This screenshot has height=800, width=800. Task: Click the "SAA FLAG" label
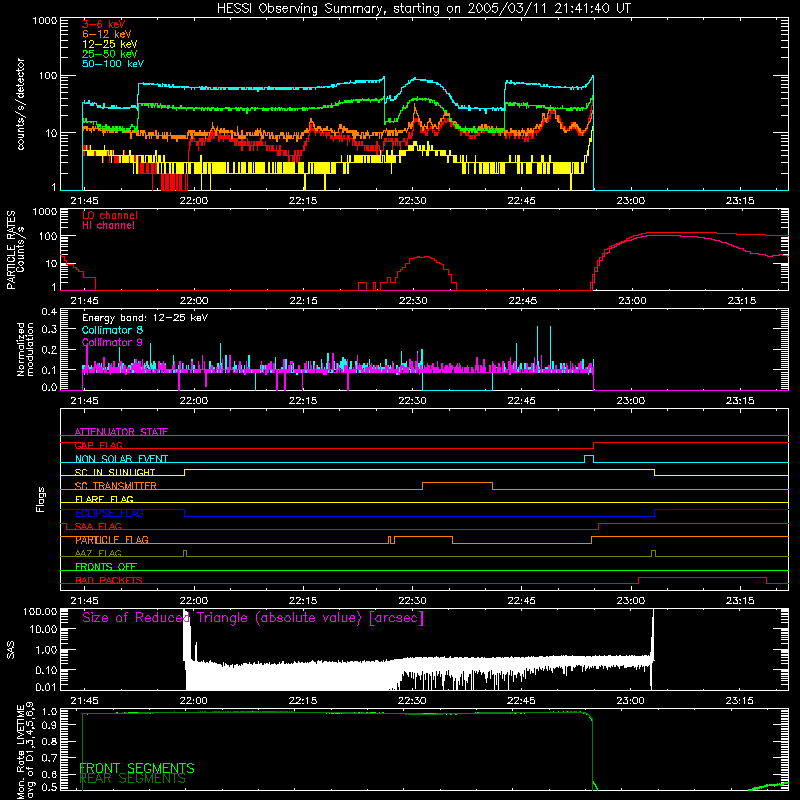[98, 526]
